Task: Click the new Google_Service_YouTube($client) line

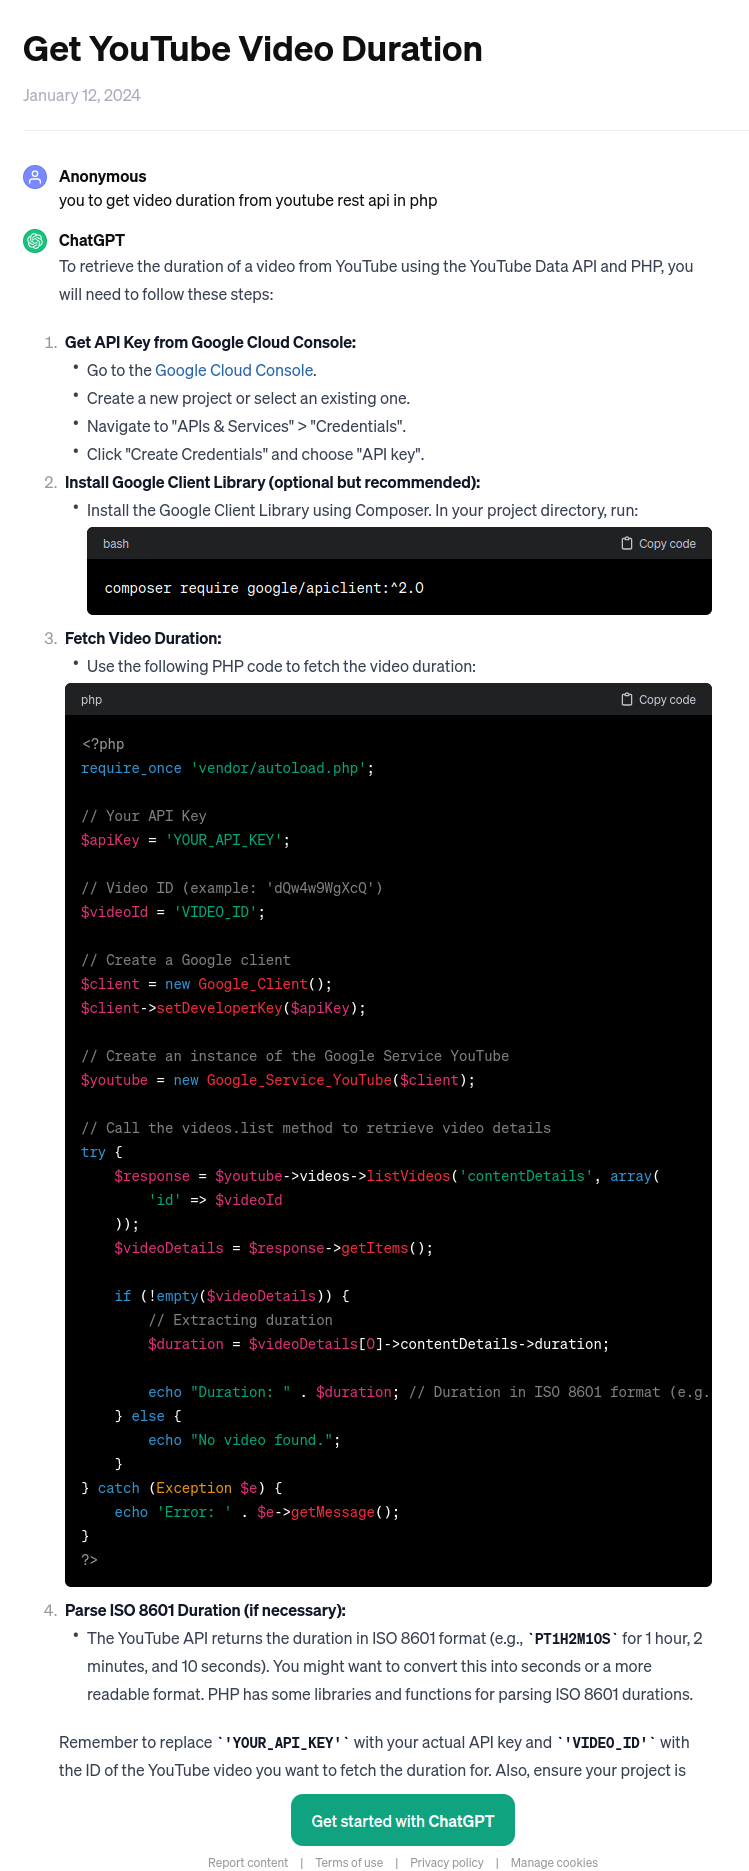Action: pos(278,1080)
